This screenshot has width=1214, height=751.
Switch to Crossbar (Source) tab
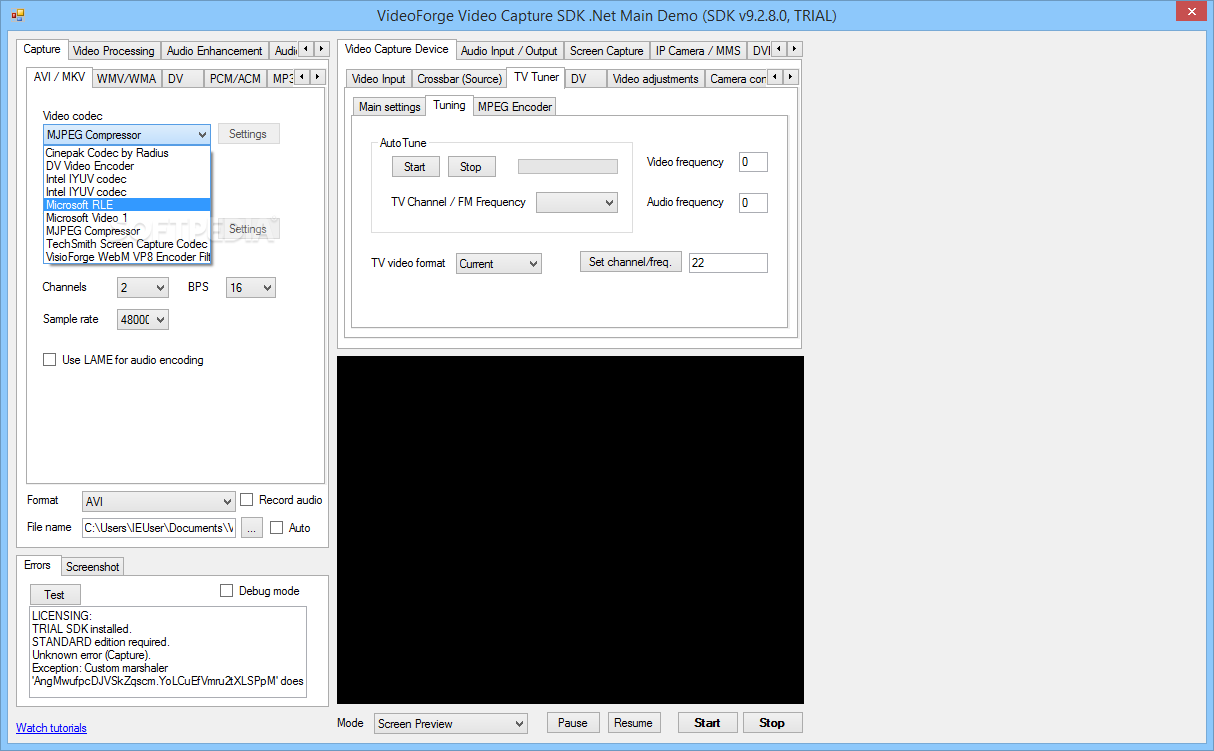click(459, 79)
